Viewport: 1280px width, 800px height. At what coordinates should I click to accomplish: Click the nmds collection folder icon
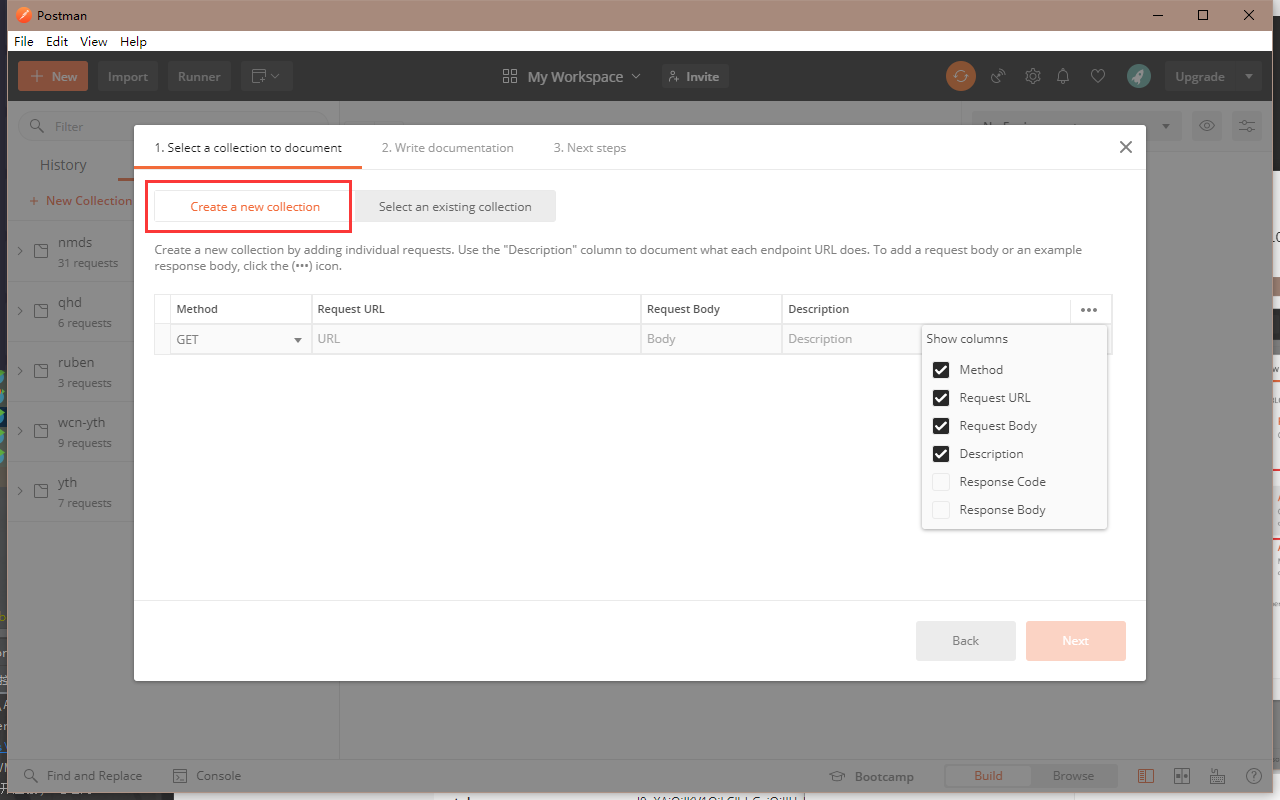[x=41, y=251]
